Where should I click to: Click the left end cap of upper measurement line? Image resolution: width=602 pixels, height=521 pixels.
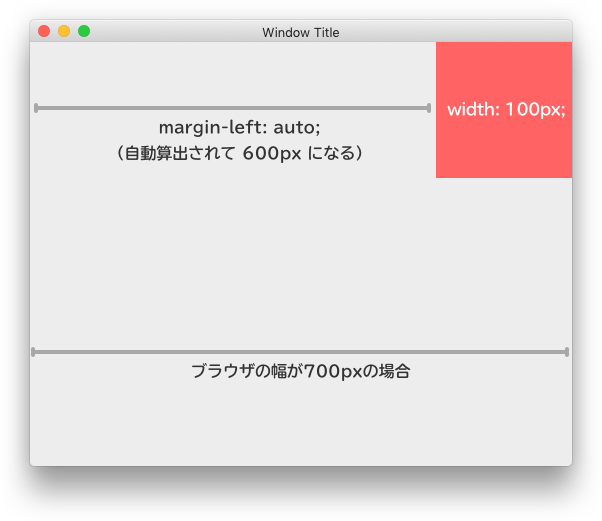(x=36, y=108)
